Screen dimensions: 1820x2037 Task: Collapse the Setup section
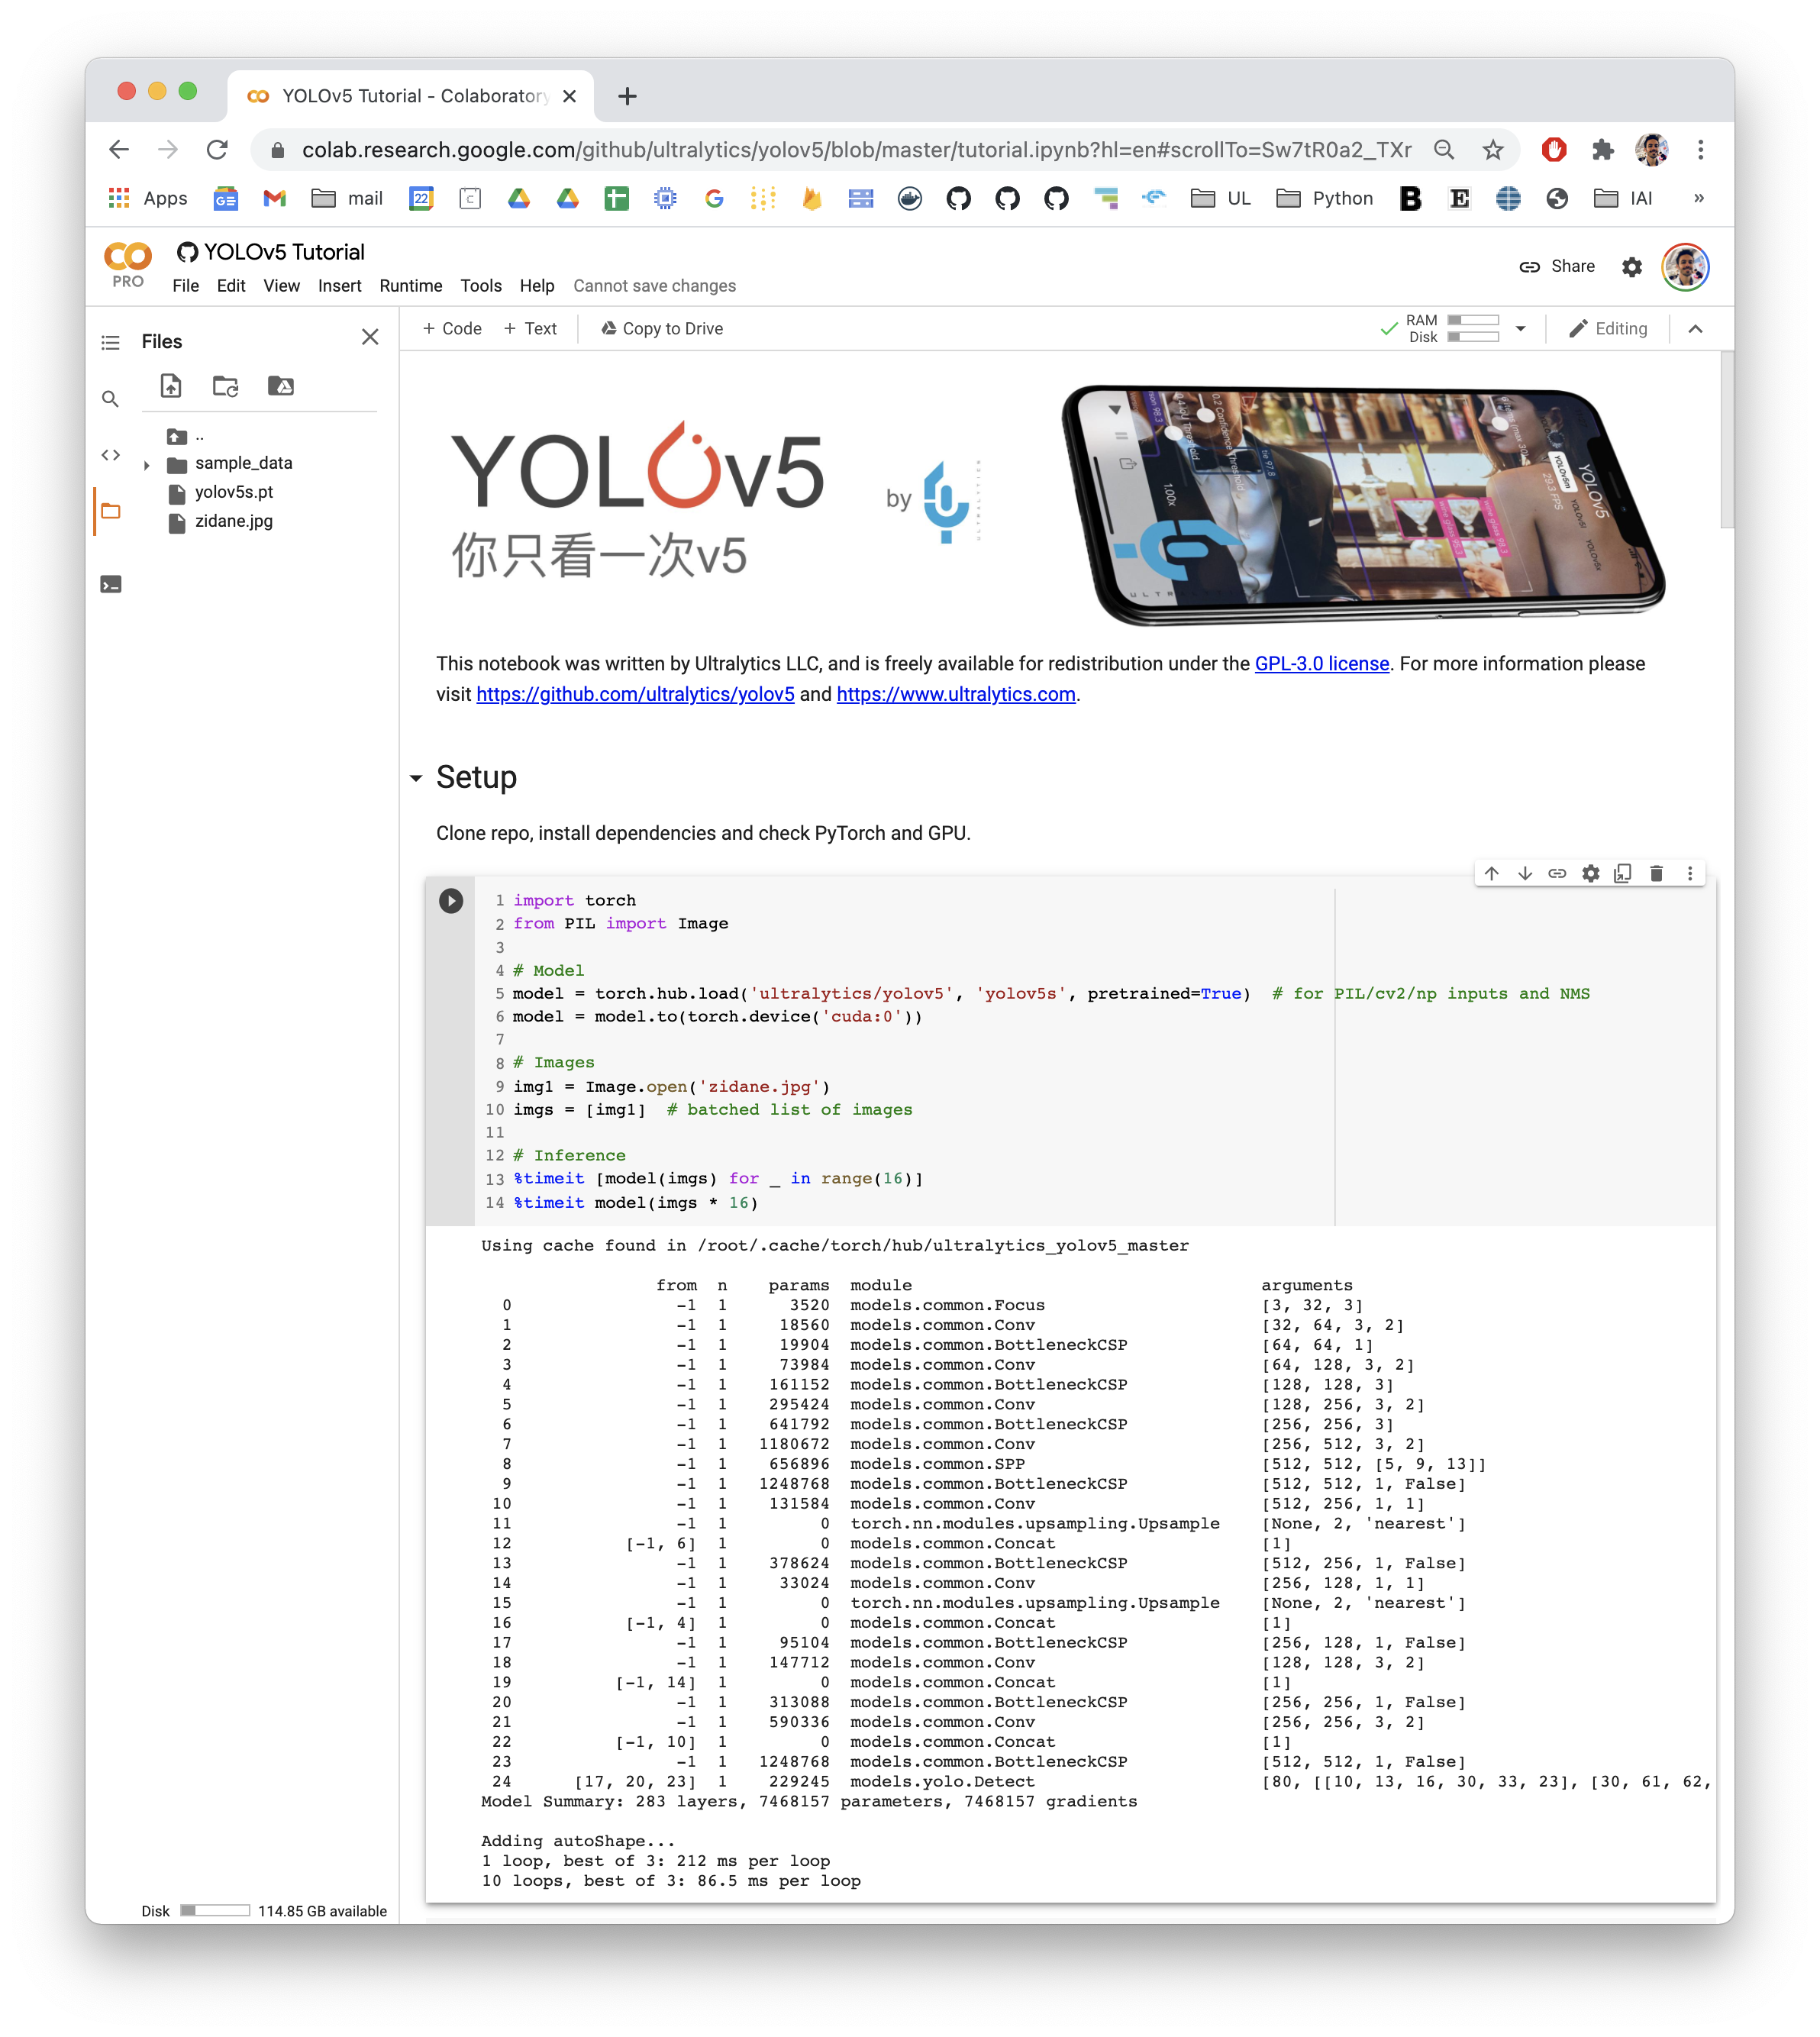(x=417, y=777)
